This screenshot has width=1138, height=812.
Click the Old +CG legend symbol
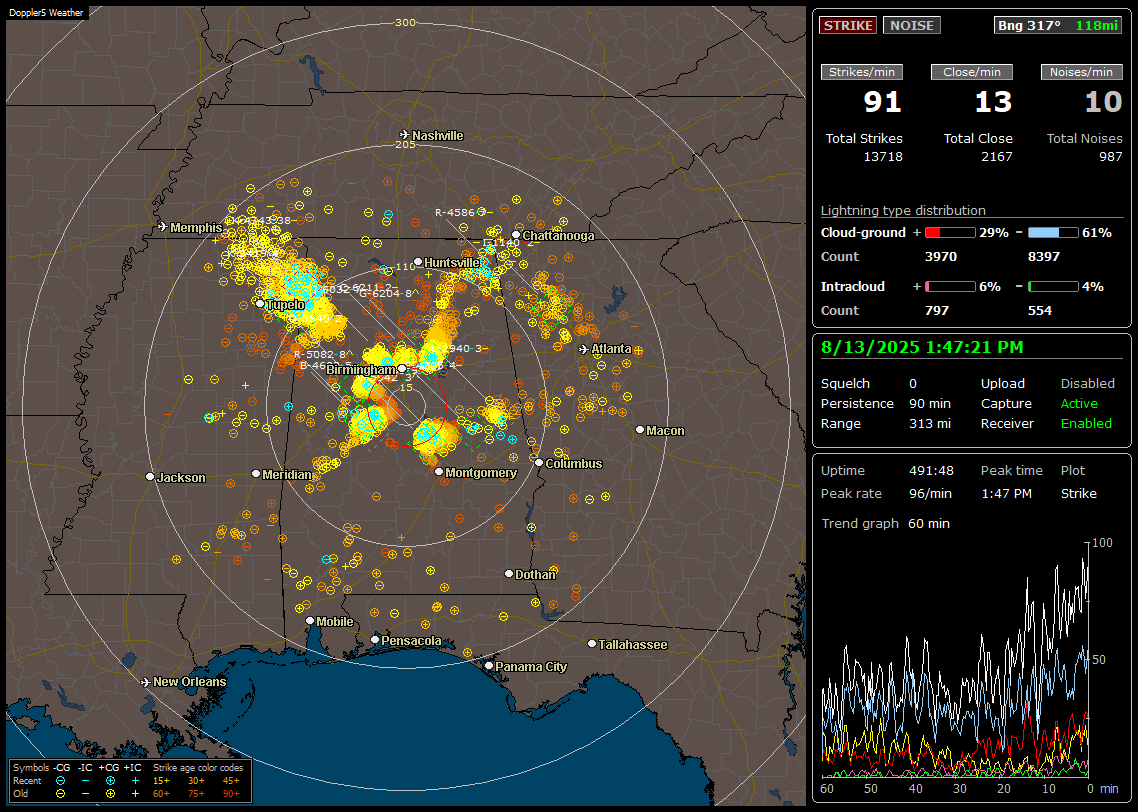point(110,793)
